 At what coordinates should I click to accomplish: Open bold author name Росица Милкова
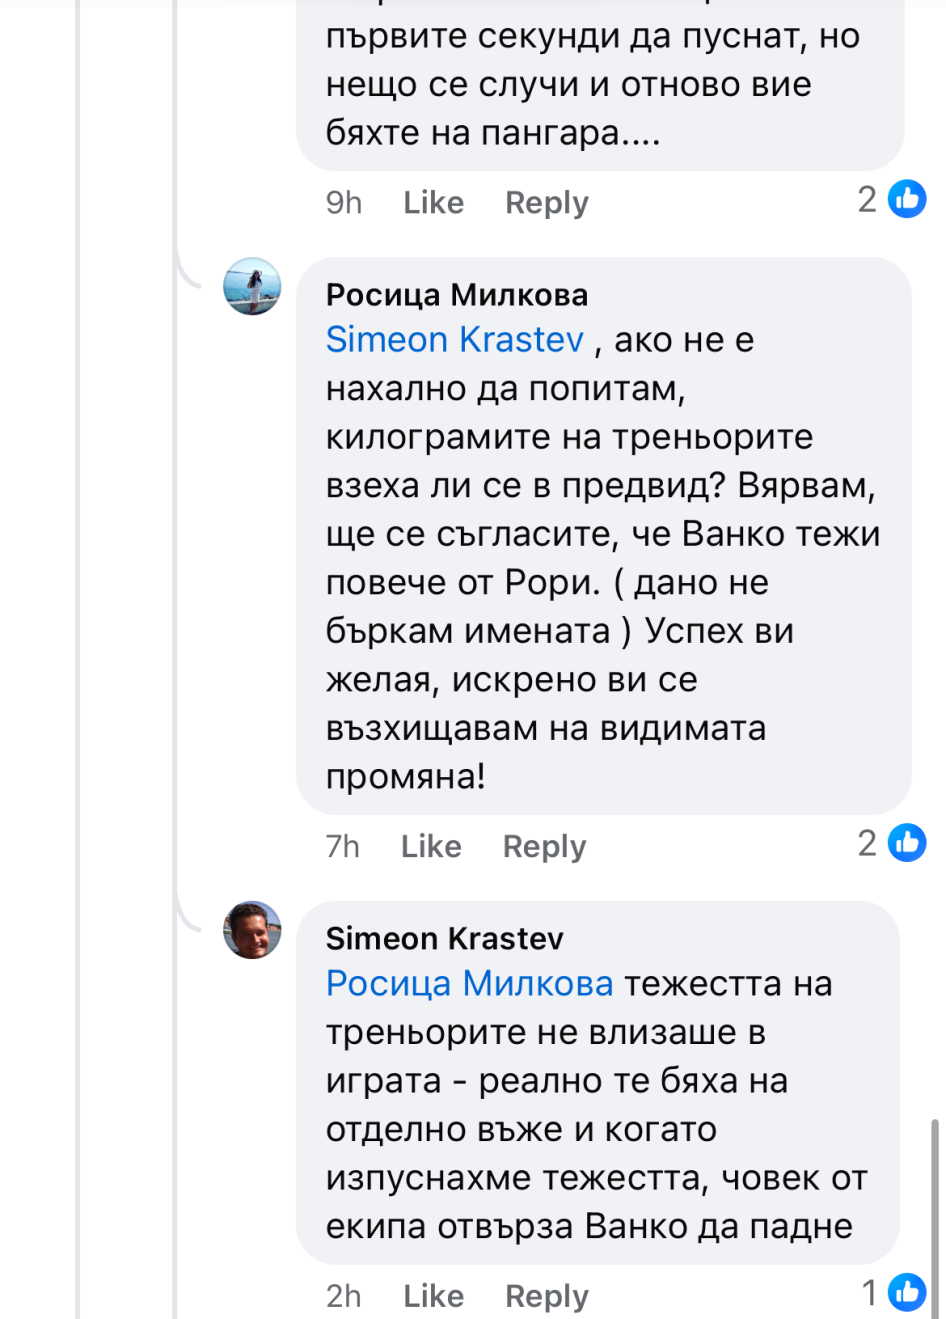(457, 295)
